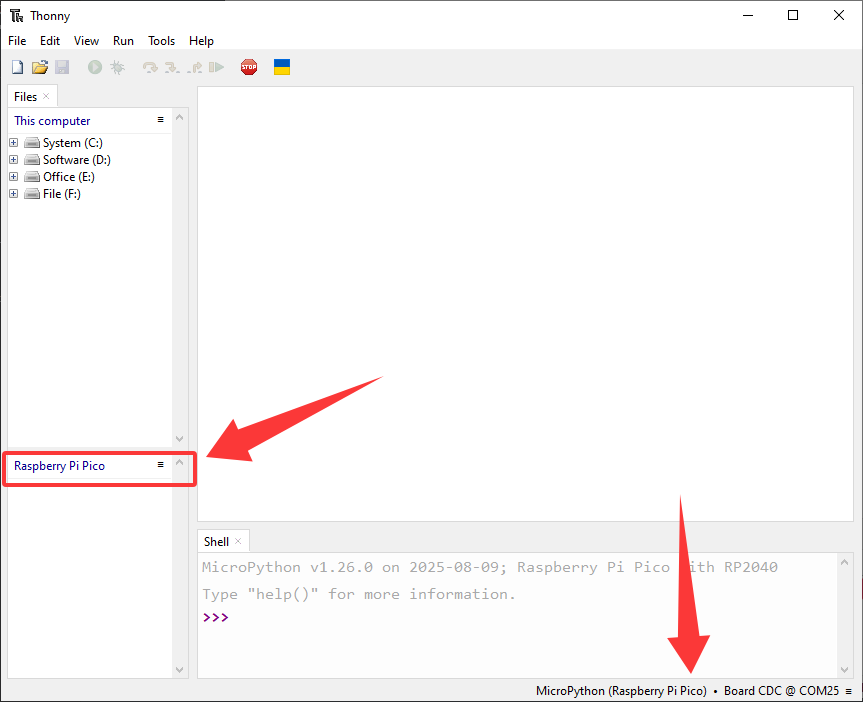Click the Step over icon

point(150,67)
